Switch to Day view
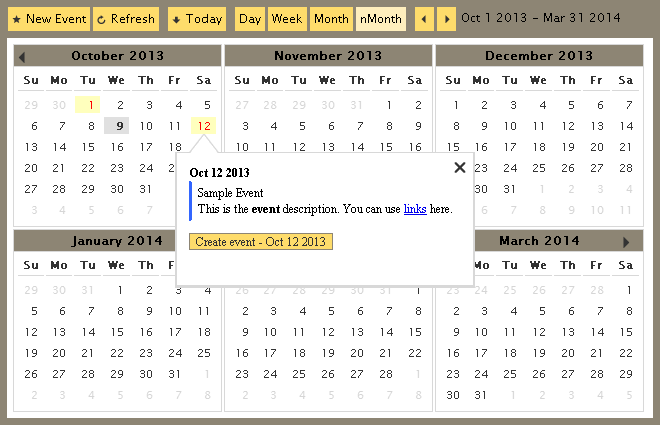 pyautogui.click(x=250, y=19)
